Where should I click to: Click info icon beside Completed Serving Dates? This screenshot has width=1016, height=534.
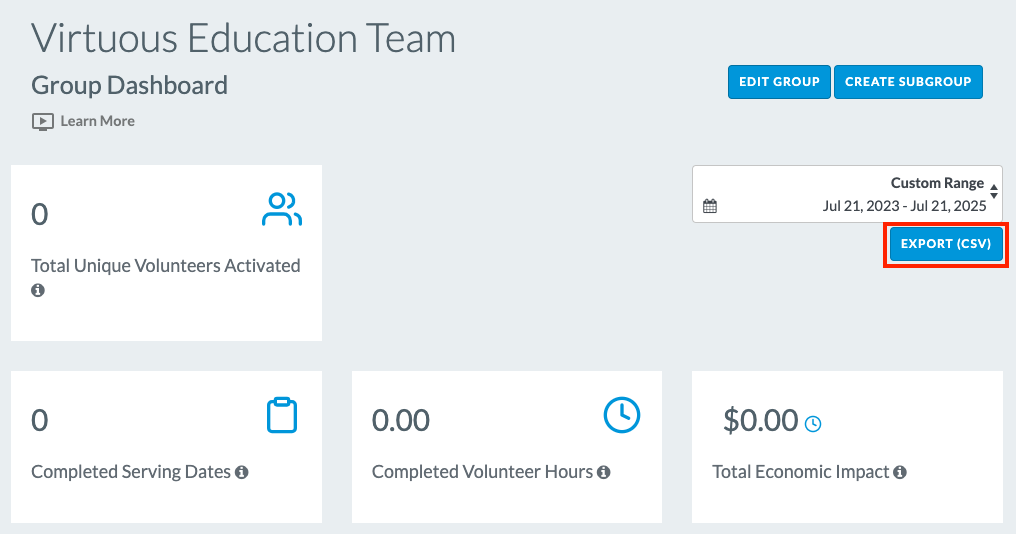pyautogui.click(x=242, y=472)
